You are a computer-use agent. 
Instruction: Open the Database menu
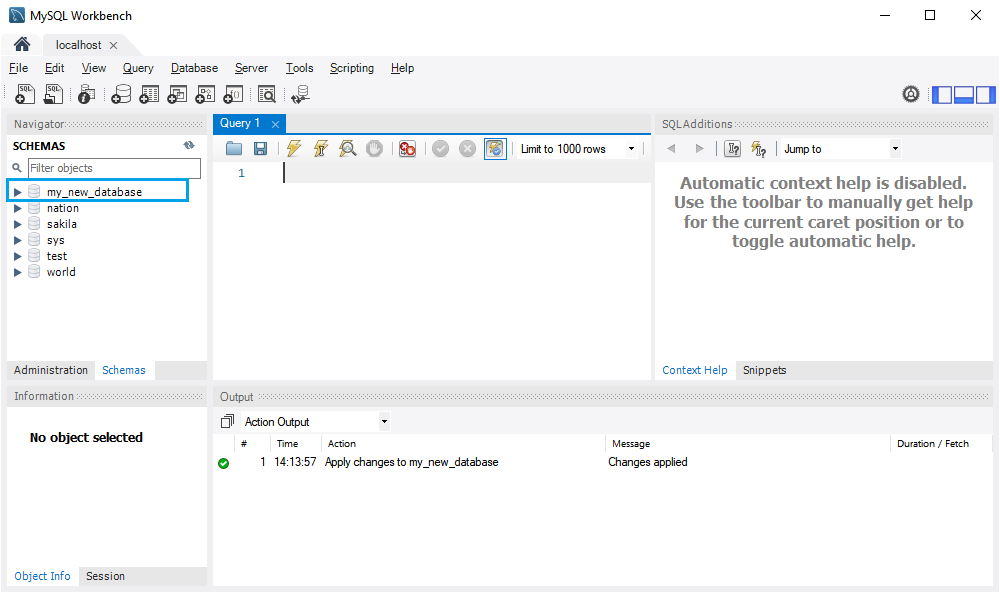194,68
